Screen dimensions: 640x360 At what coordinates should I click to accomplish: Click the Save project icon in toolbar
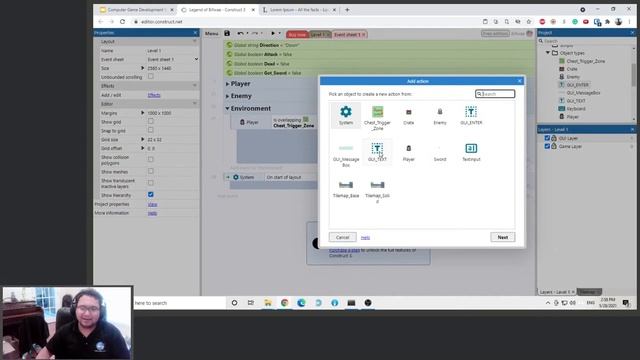(227, 33)
